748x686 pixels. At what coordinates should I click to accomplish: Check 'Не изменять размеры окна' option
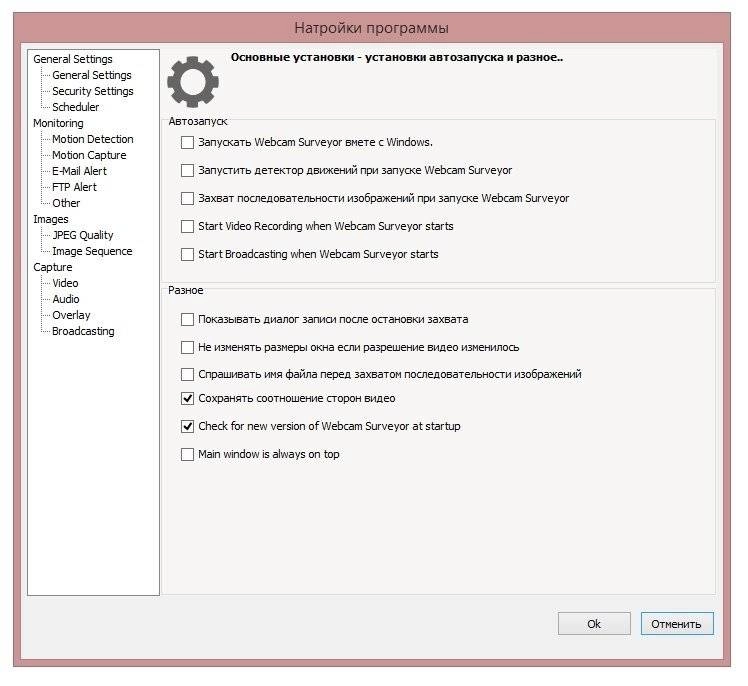(x=187, y=347)
